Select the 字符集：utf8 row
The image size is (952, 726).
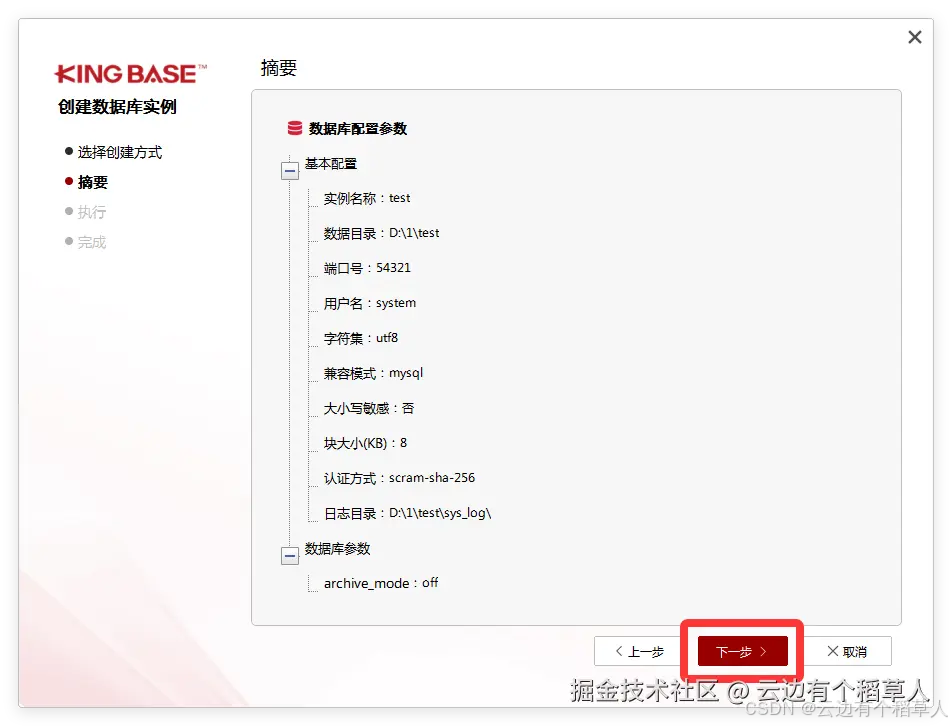tap(361, 338)
